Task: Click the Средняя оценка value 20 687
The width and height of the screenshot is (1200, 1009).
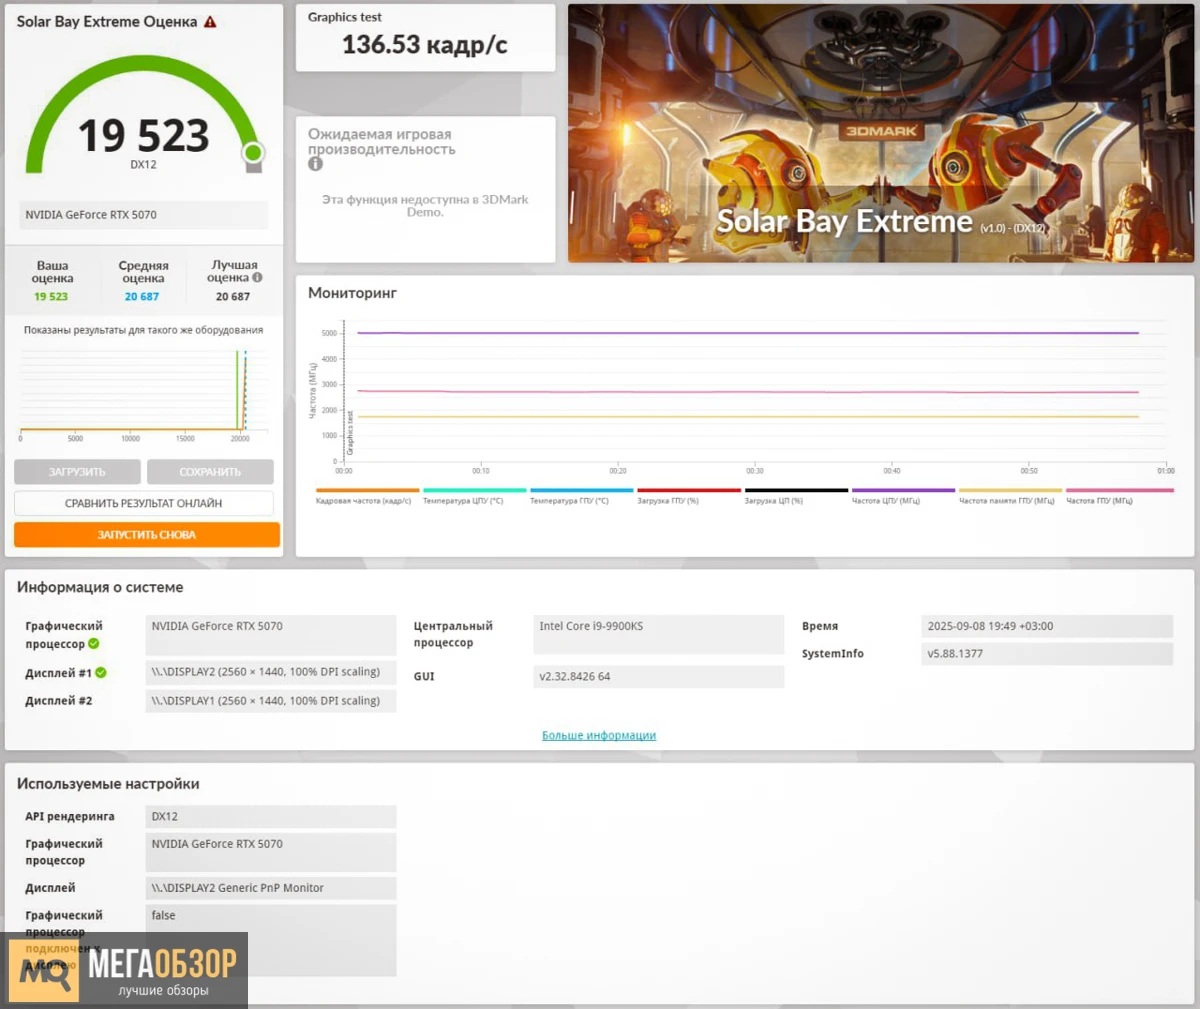Action: point(142,297)
